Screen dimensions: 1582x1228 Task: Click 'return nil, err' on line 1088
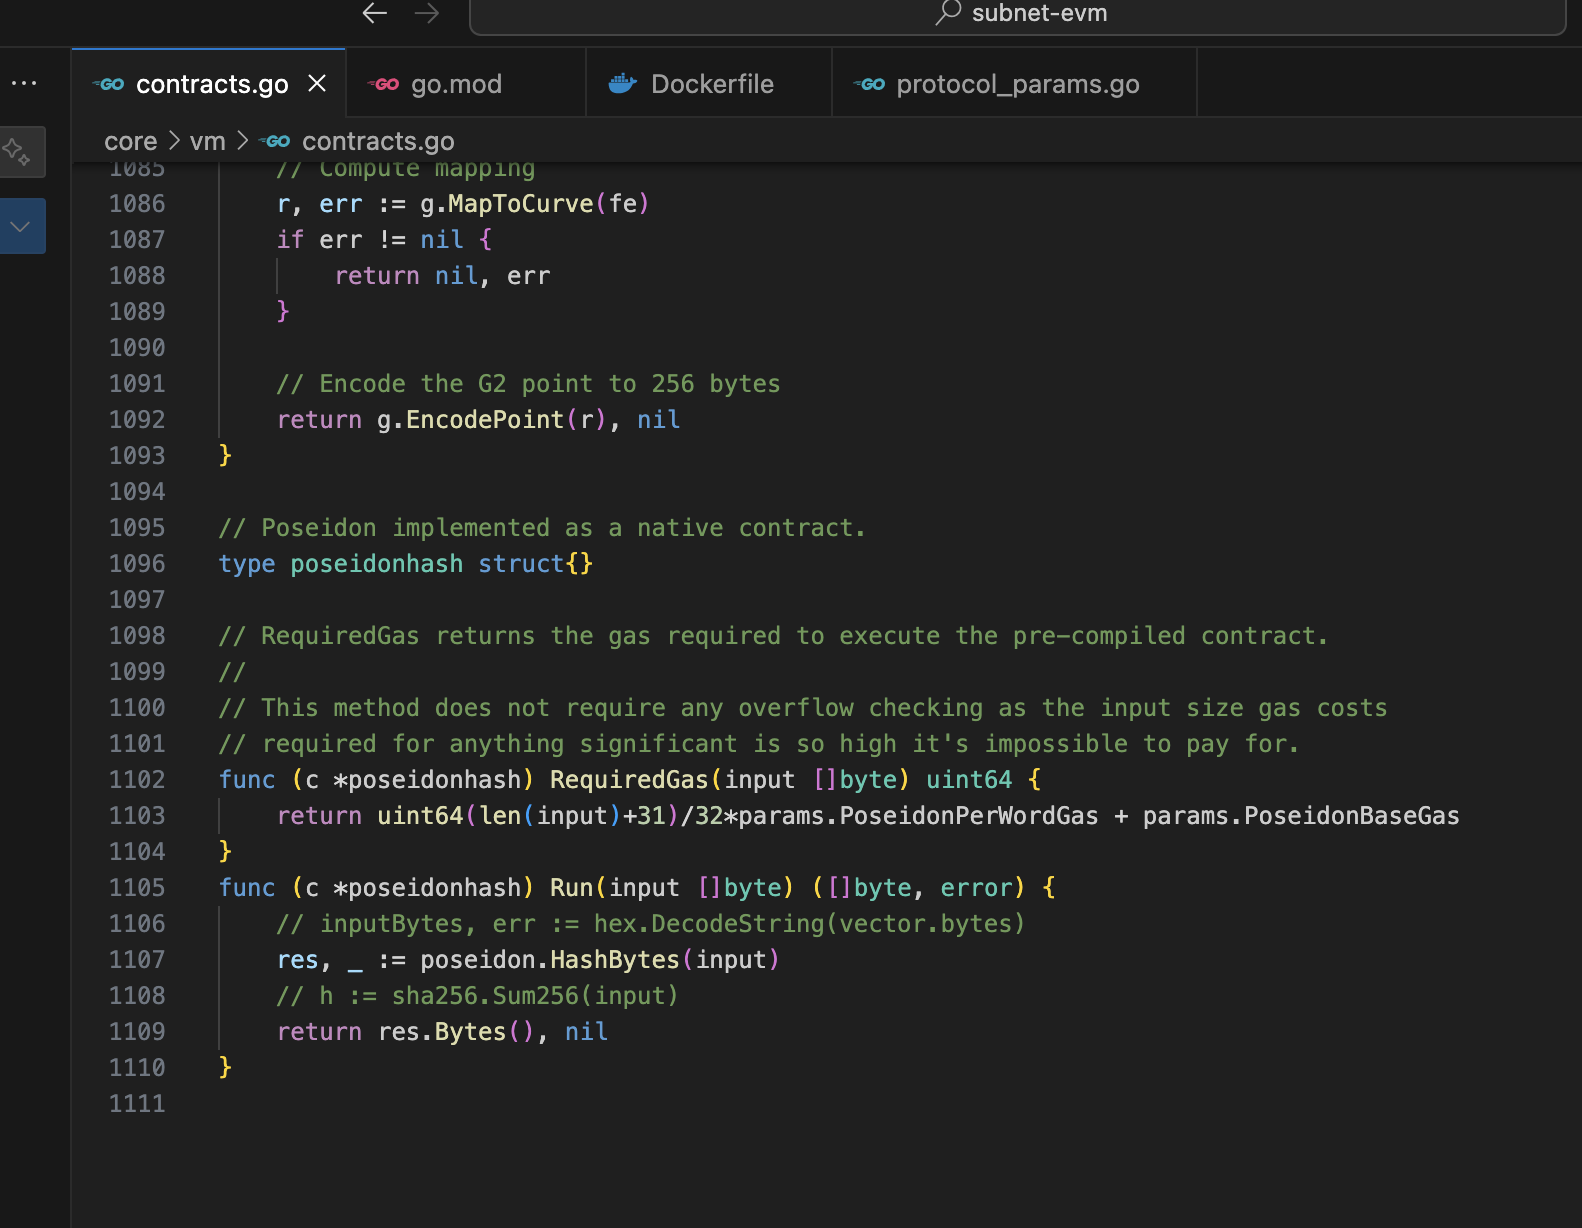pos(442,276)
